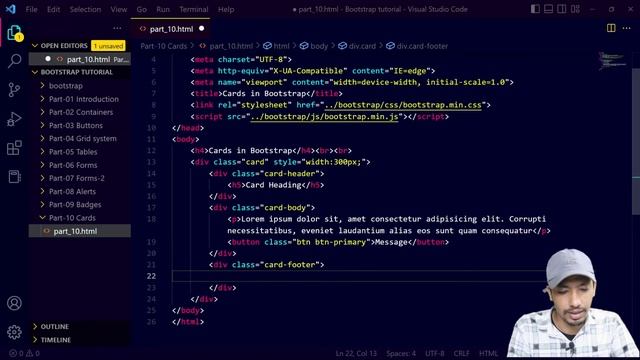Open the Explorer view in activity bar
The height and width of the screenshot is (360, 640).
tap(14, 33)
